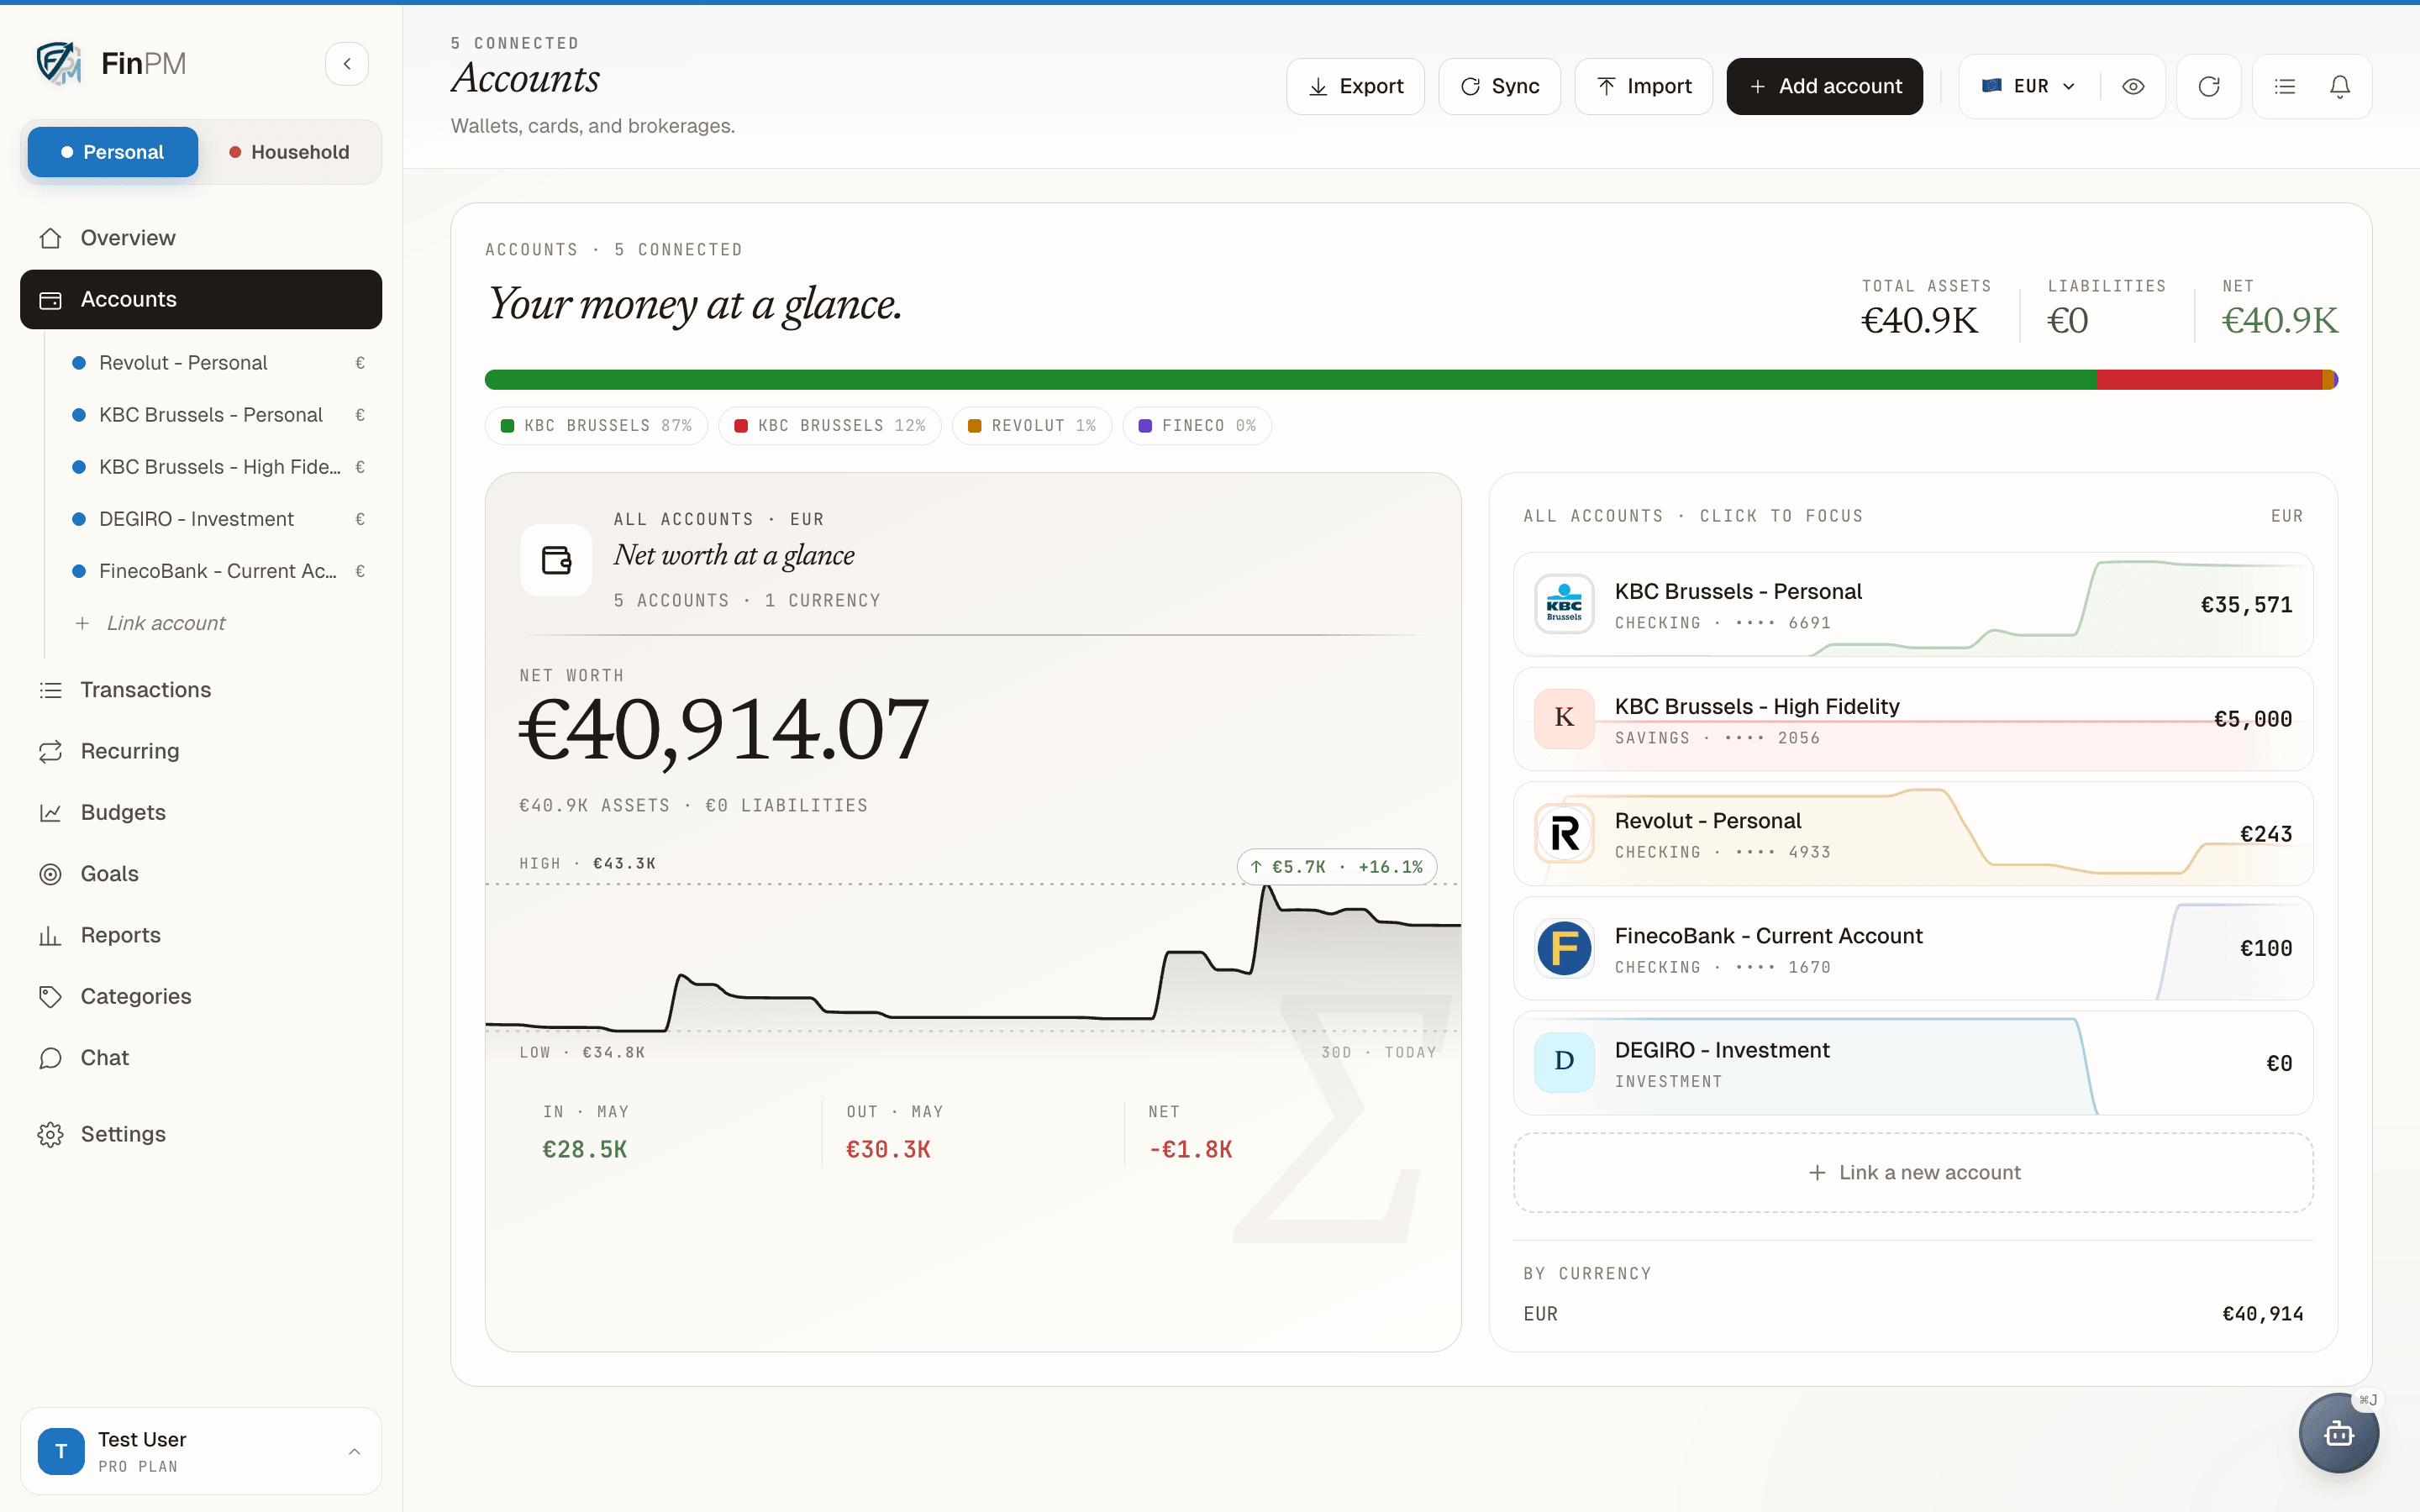Image resolution: width=2420 pixels, height=1512 pixels.
Task: Click the wallet icon in Net worth card
Action: (556, 560)
